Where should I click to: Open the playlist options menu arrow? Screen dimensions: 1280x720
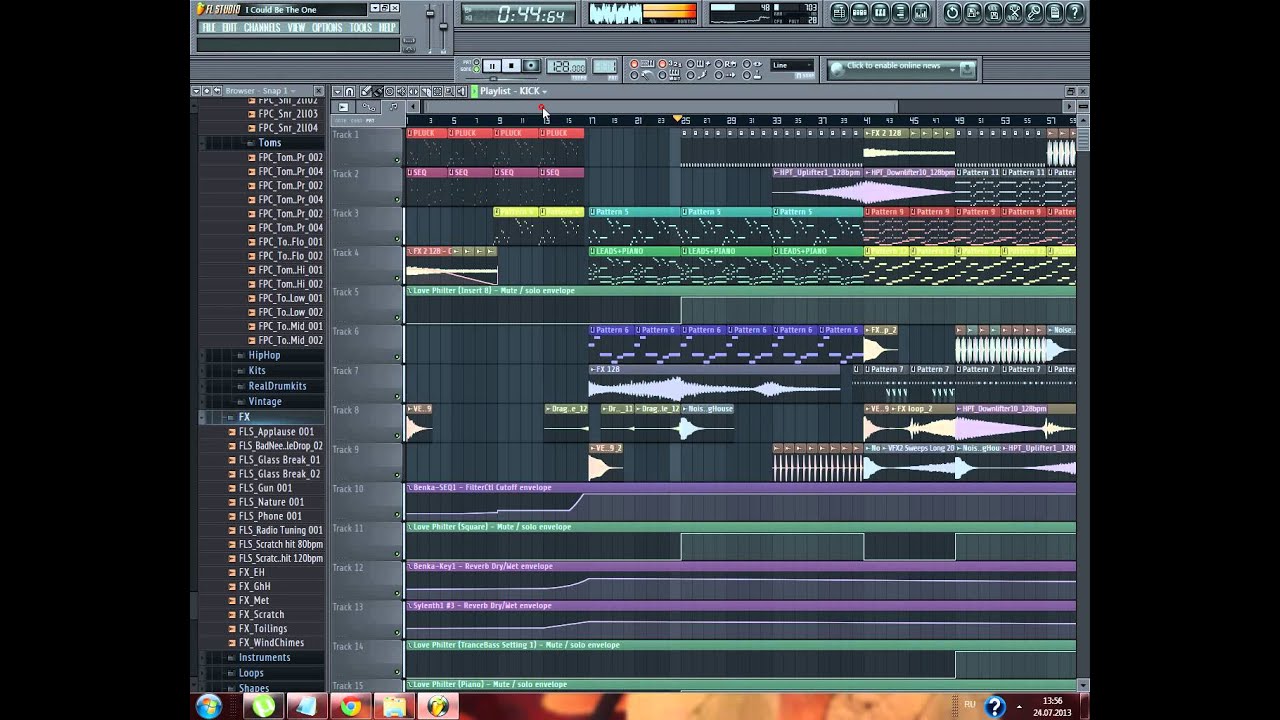point(337,91)
